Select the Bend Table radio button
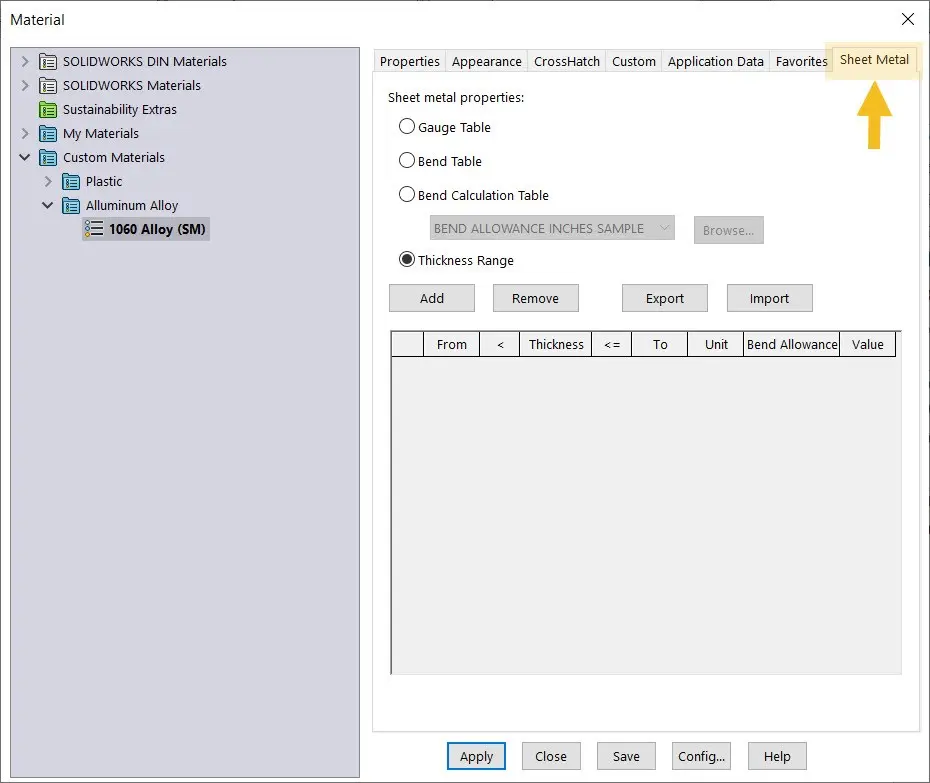This screenshot has height=783, width=930. coord(407,161)
